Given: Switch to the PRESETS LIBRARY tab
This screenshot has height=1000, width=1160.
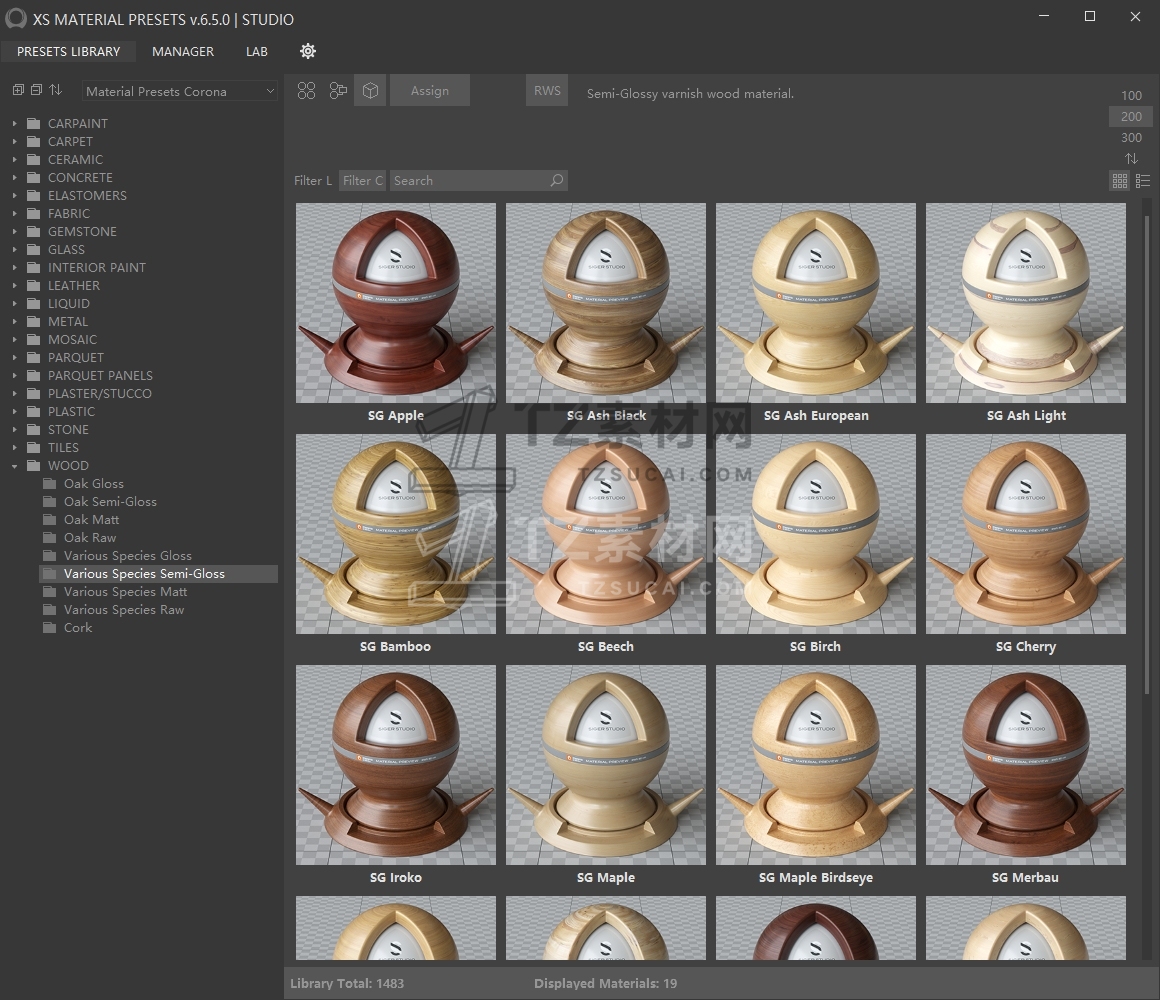Looking at the screenshot, I should 68,52.
